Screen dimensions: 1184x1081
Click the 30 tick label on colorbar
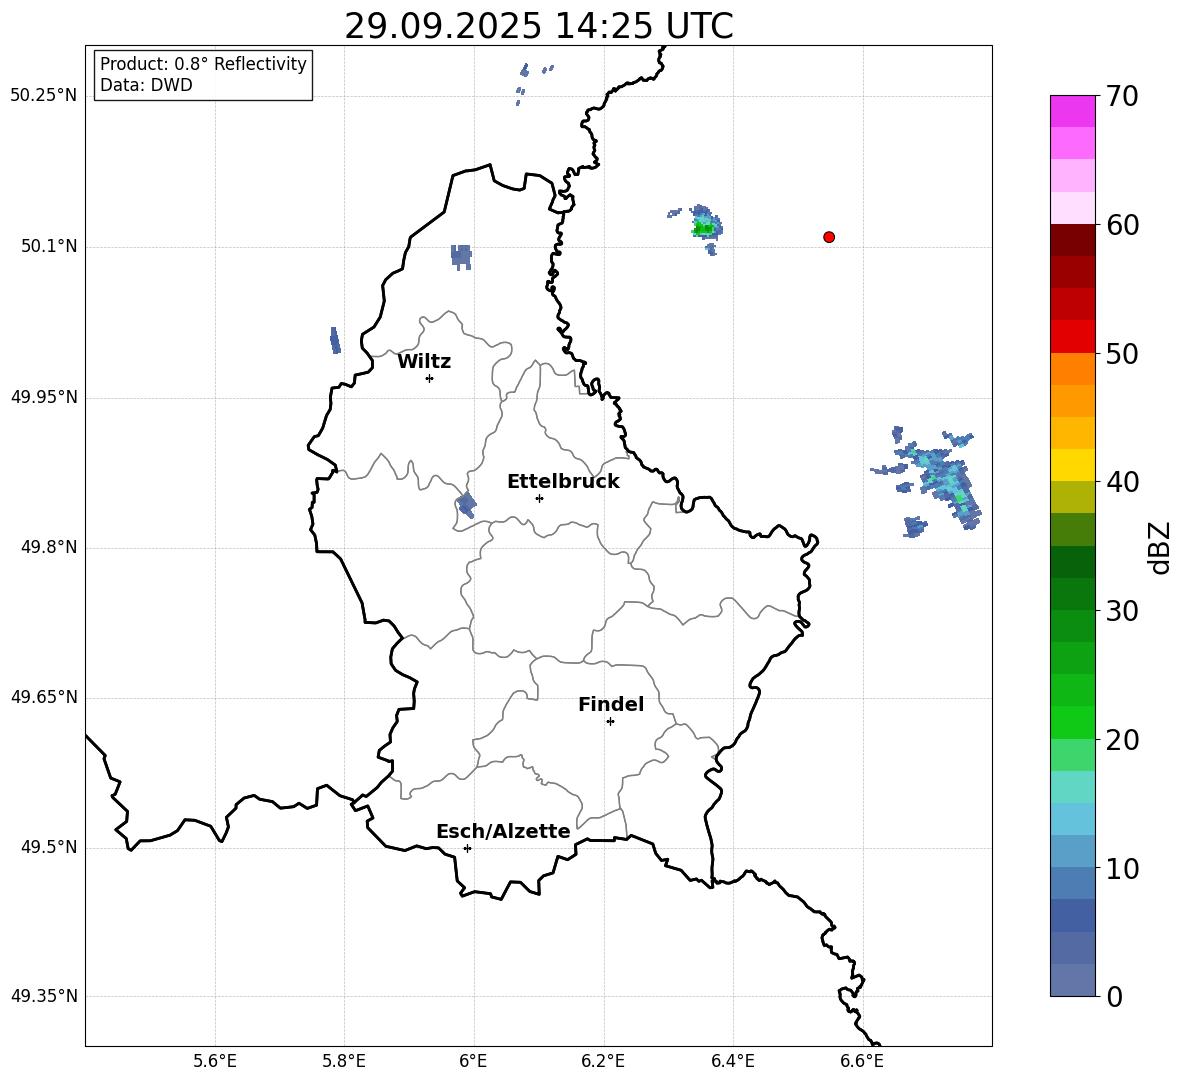click(x=1122, y=611)
